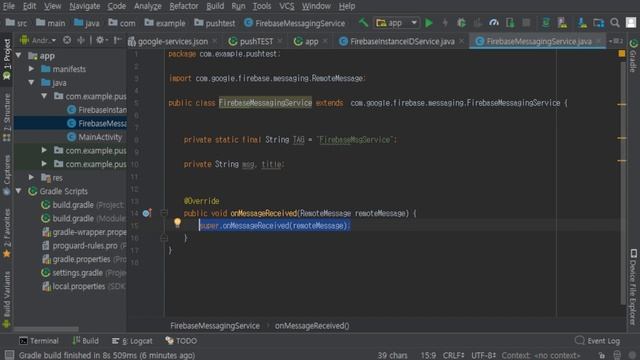Switch to the pushTEST editor tab
The height and width of the screenshot is (360, 640).
pos(256,41)
